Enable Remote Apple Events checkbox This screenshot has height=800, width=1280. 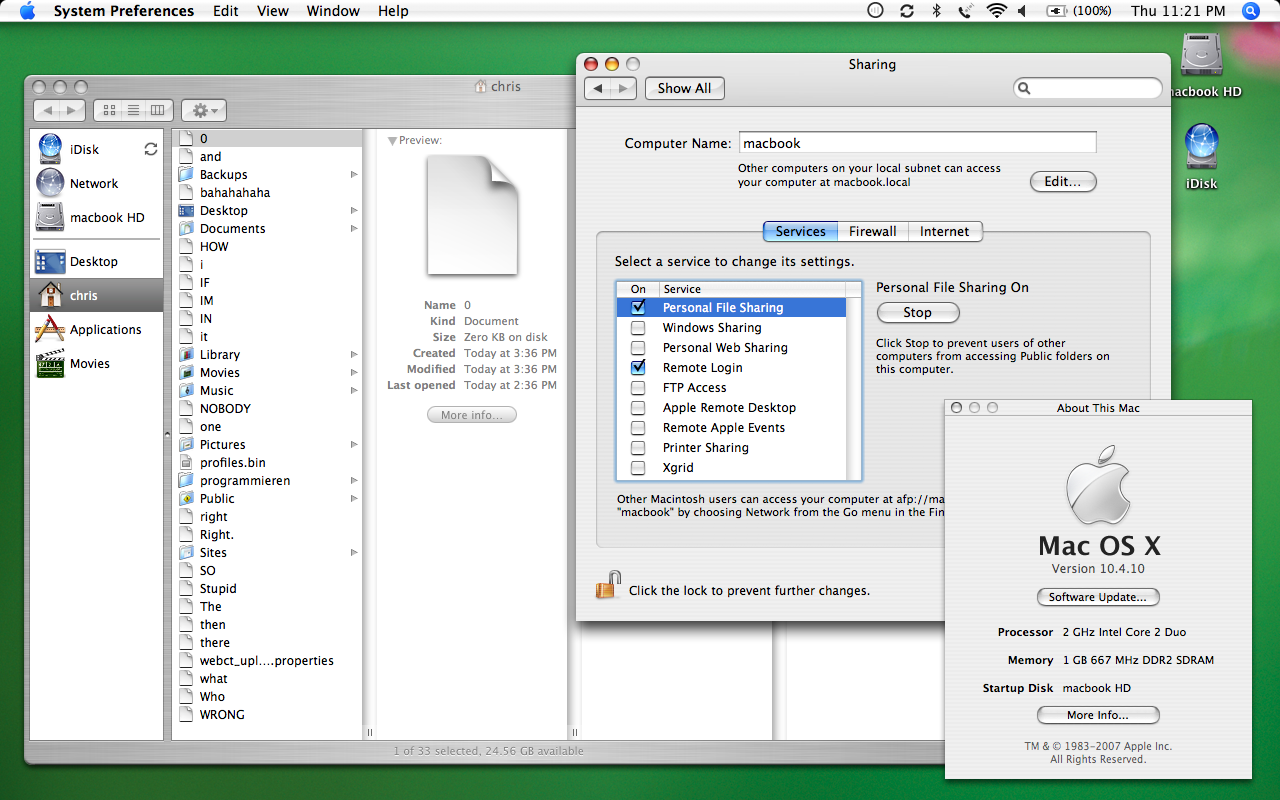click(x=638, y=427)
